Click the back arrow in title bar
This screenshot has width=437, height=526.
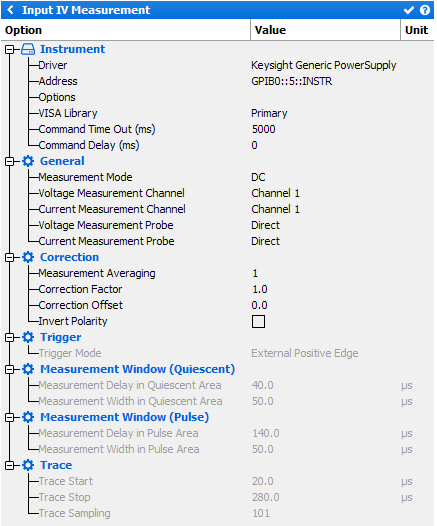(x=11, y=10)
